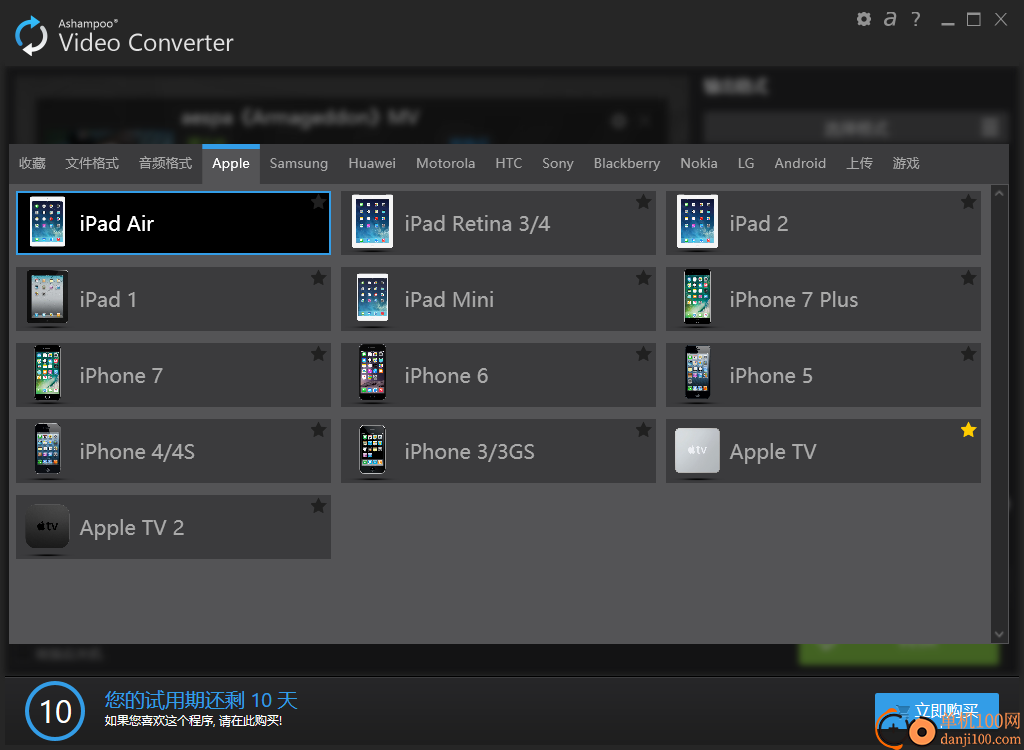Open the 游戏 games tab
The height and width of the screenshot is (750, 1024).
tap(906, 163)
